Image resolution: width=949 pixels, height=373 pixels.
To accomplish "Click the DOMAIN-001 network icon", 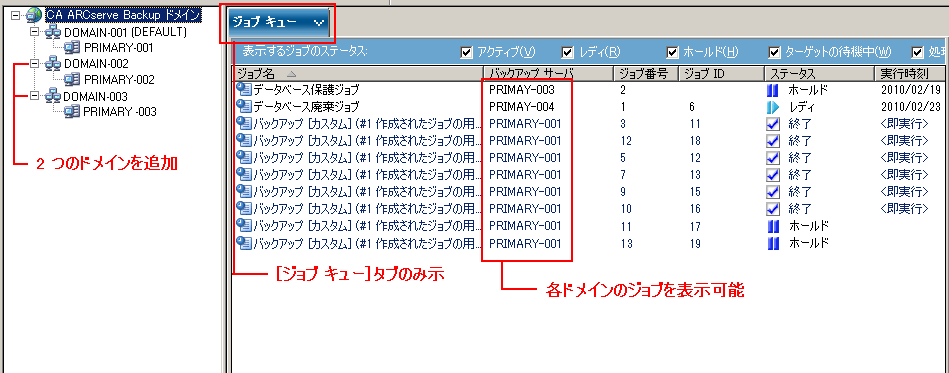I will (x=52, y=31).
